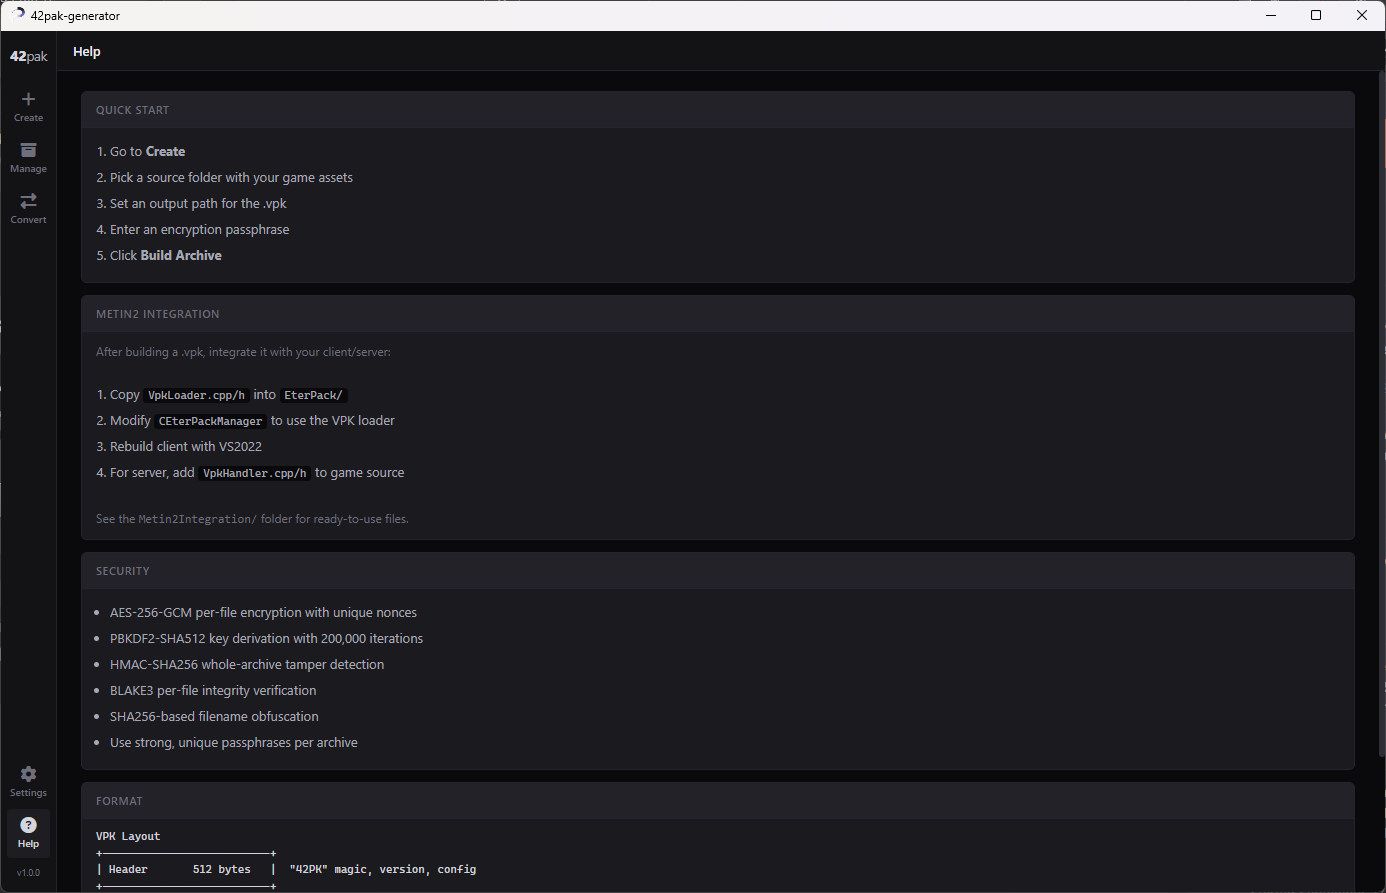The image size is (1386, 893).
Task: Open the Create page from sidebar
Action: 28,107
